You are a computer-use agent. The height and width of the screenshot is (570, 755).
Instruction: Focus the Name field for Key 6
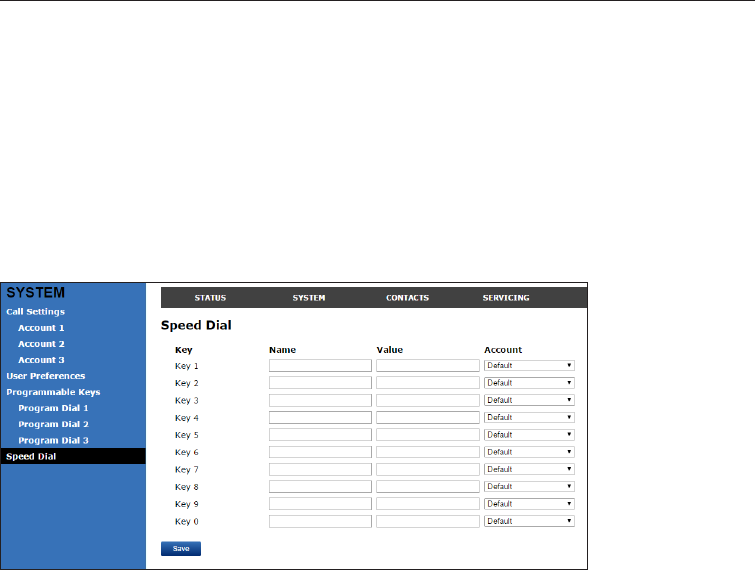[320, 452]
